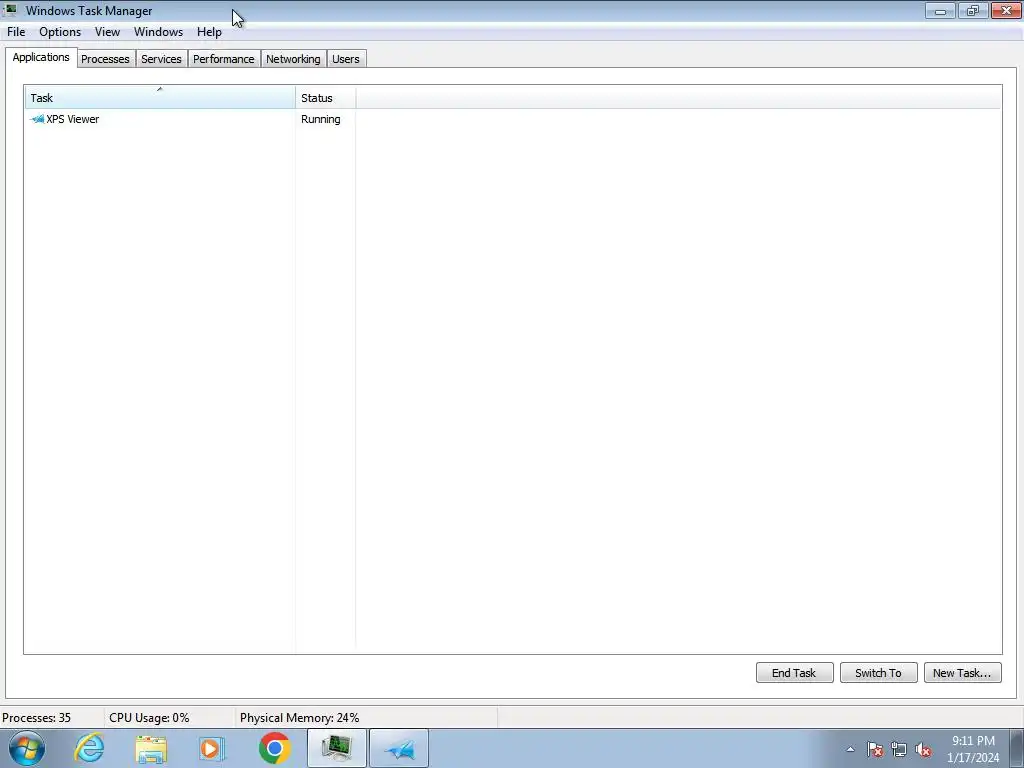
Task: Sort by the Task column header
Action: point(160,97)
